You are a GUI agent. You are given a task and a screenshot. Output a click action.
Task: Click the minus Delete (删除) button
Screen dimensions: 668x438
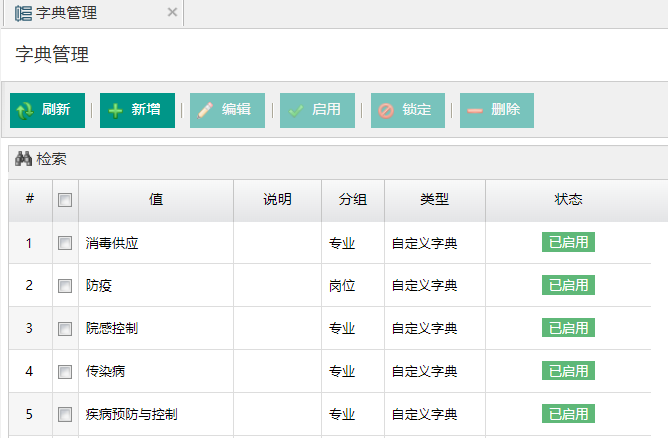tap(497, 110)
